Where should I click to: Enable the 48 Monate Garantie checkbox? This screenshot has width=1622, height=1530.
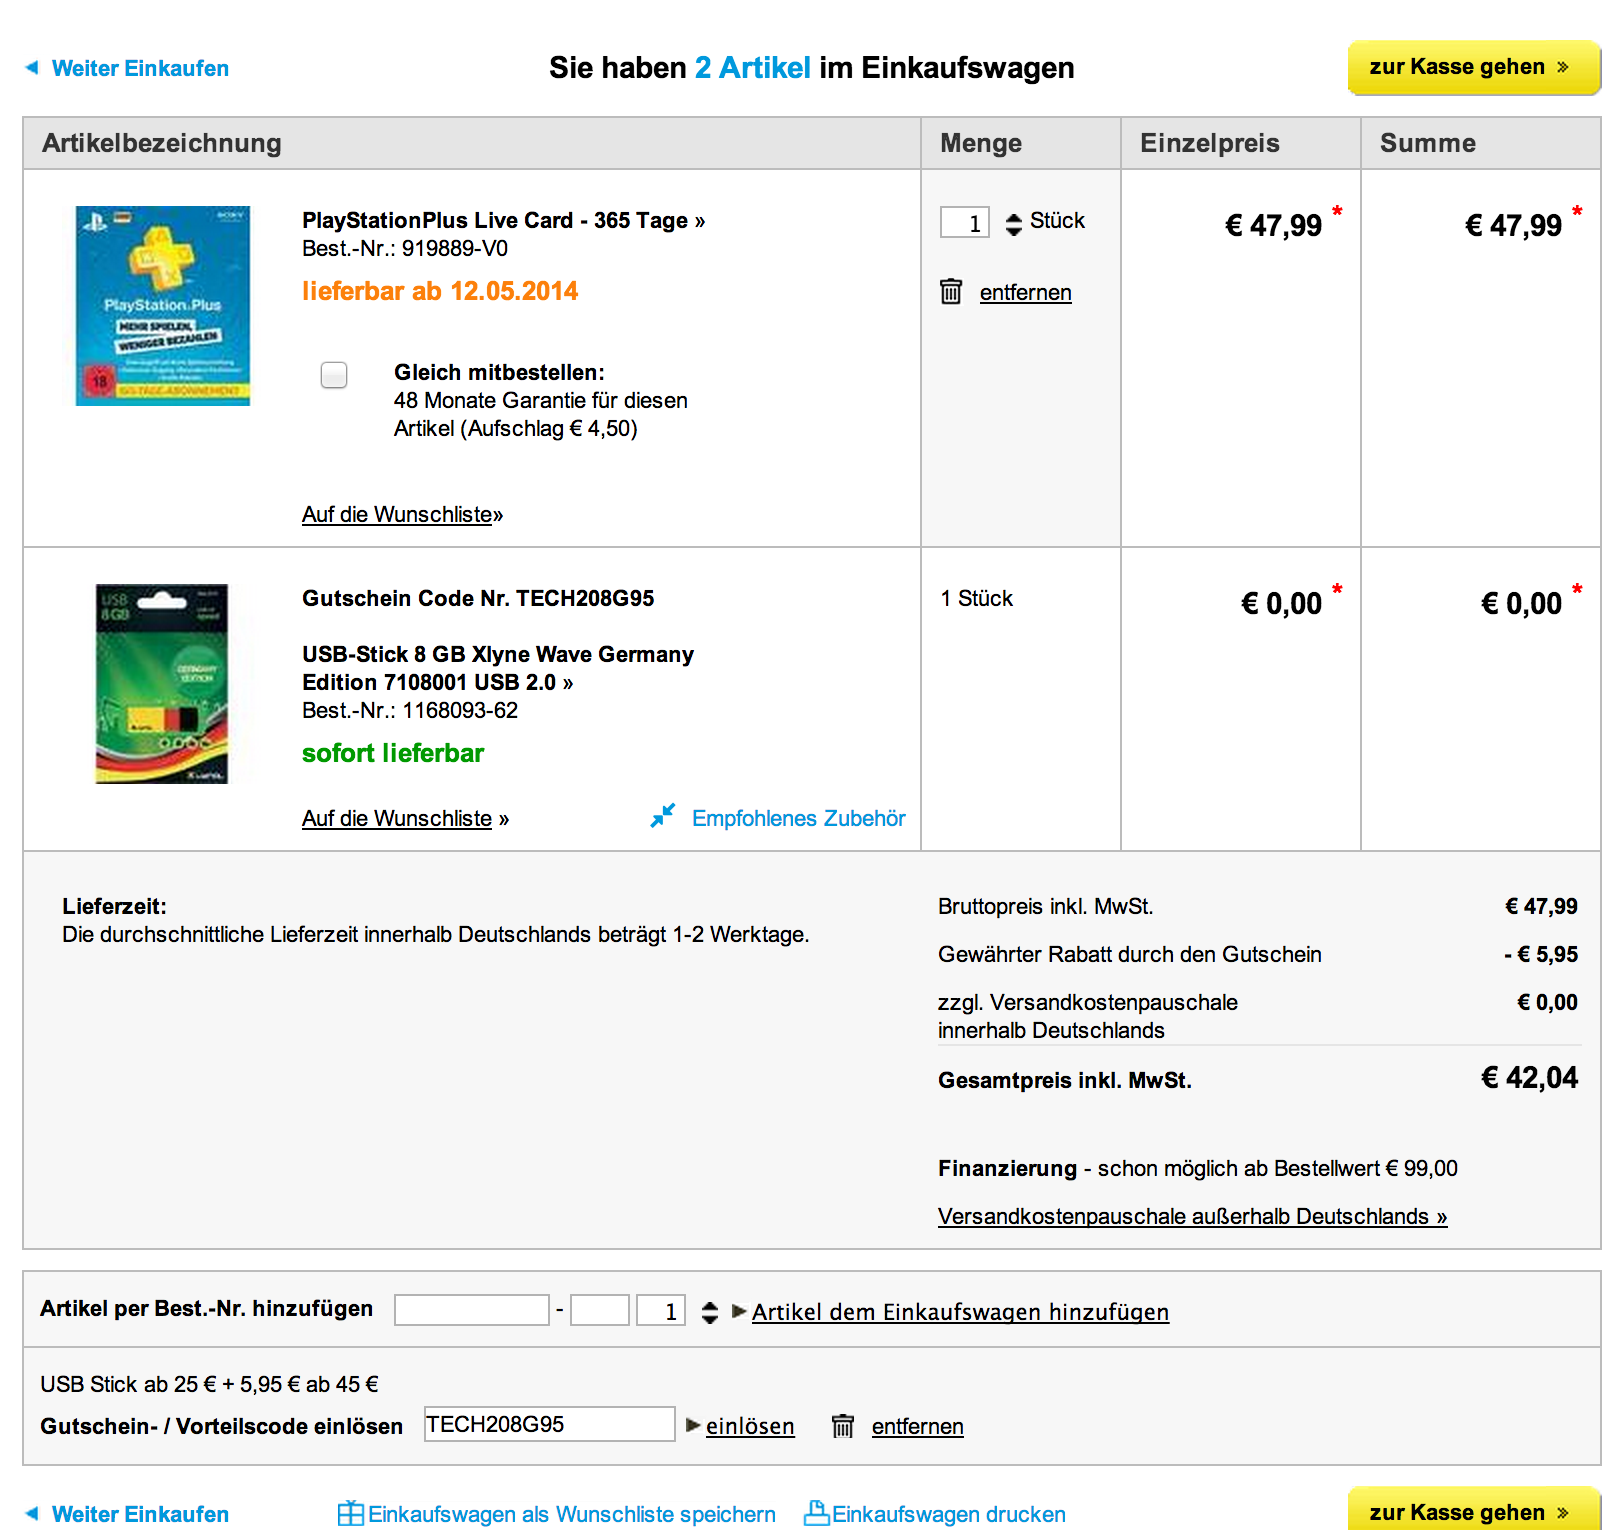coord(334,375)
